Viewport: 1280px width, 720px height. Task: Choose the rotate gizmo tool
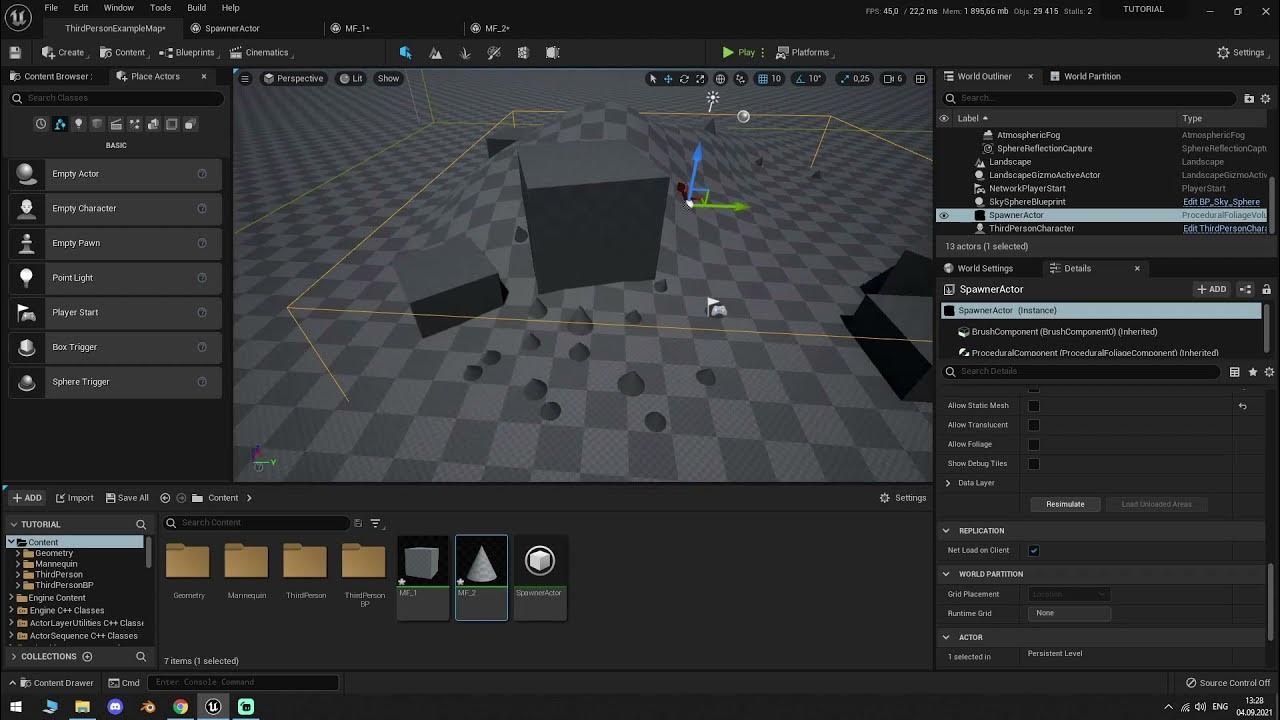click(684, 78)
